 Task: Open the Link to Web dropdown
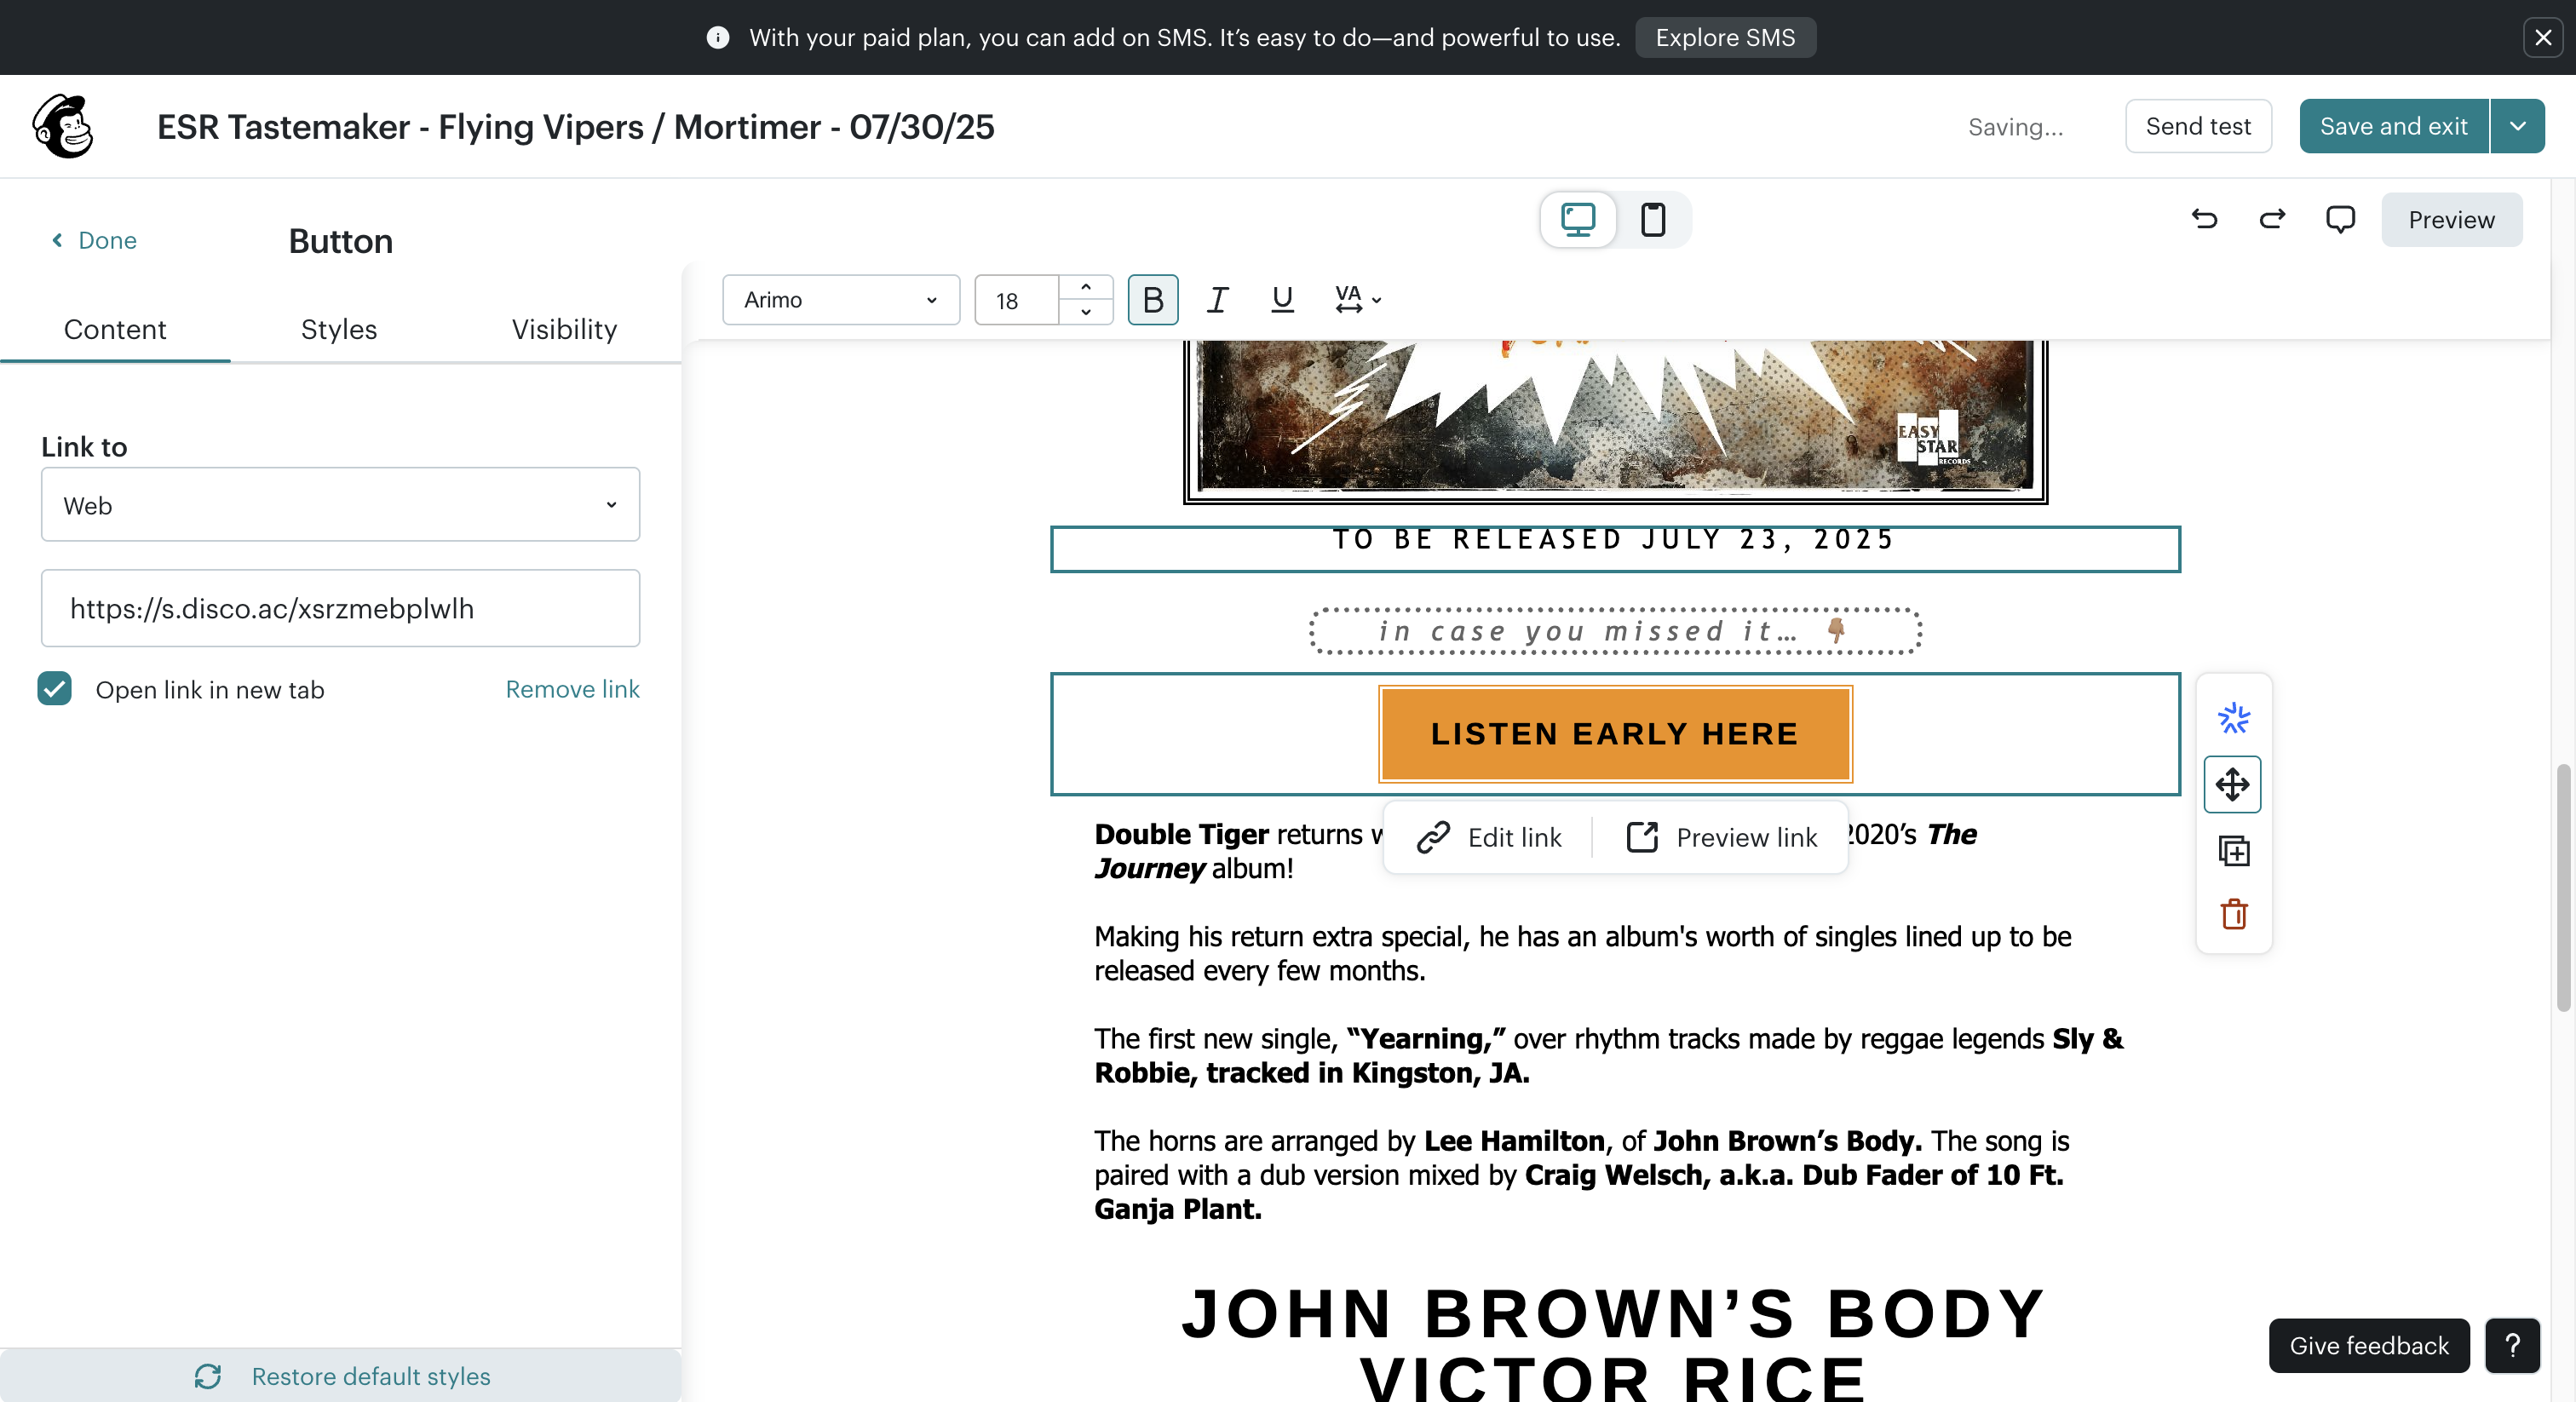340,505
